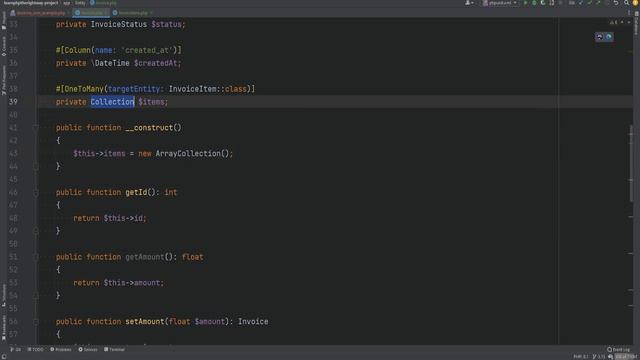Open the user account icon menu

[469, 3]
